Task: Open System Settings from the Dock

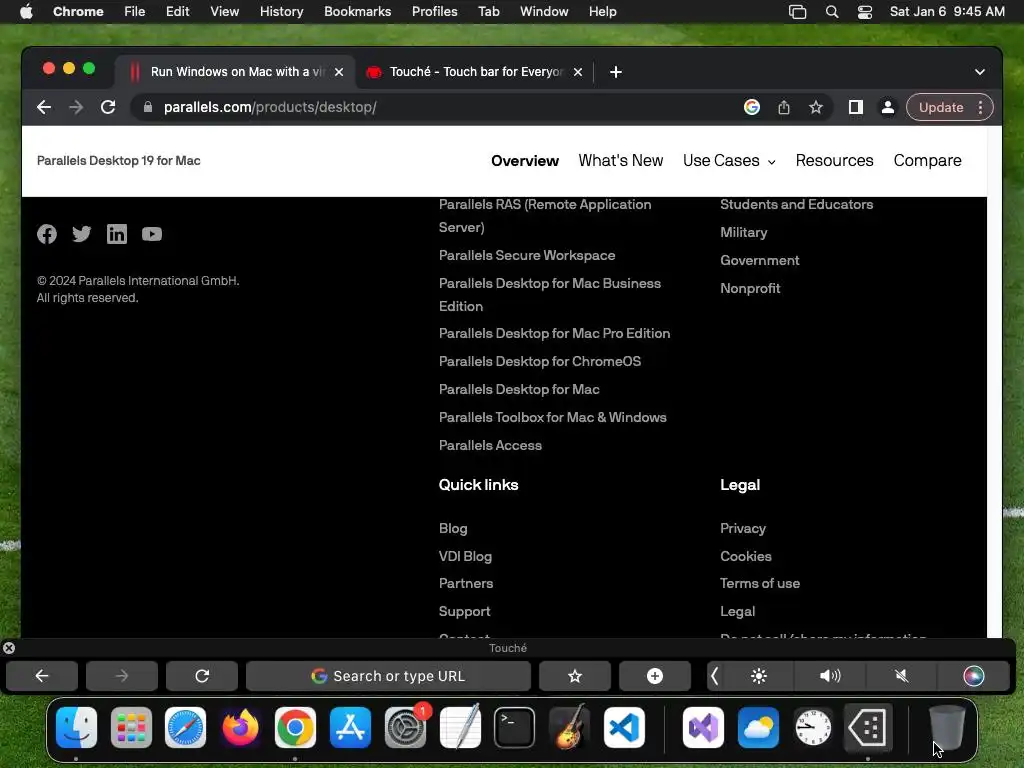Action: (406, 727)
